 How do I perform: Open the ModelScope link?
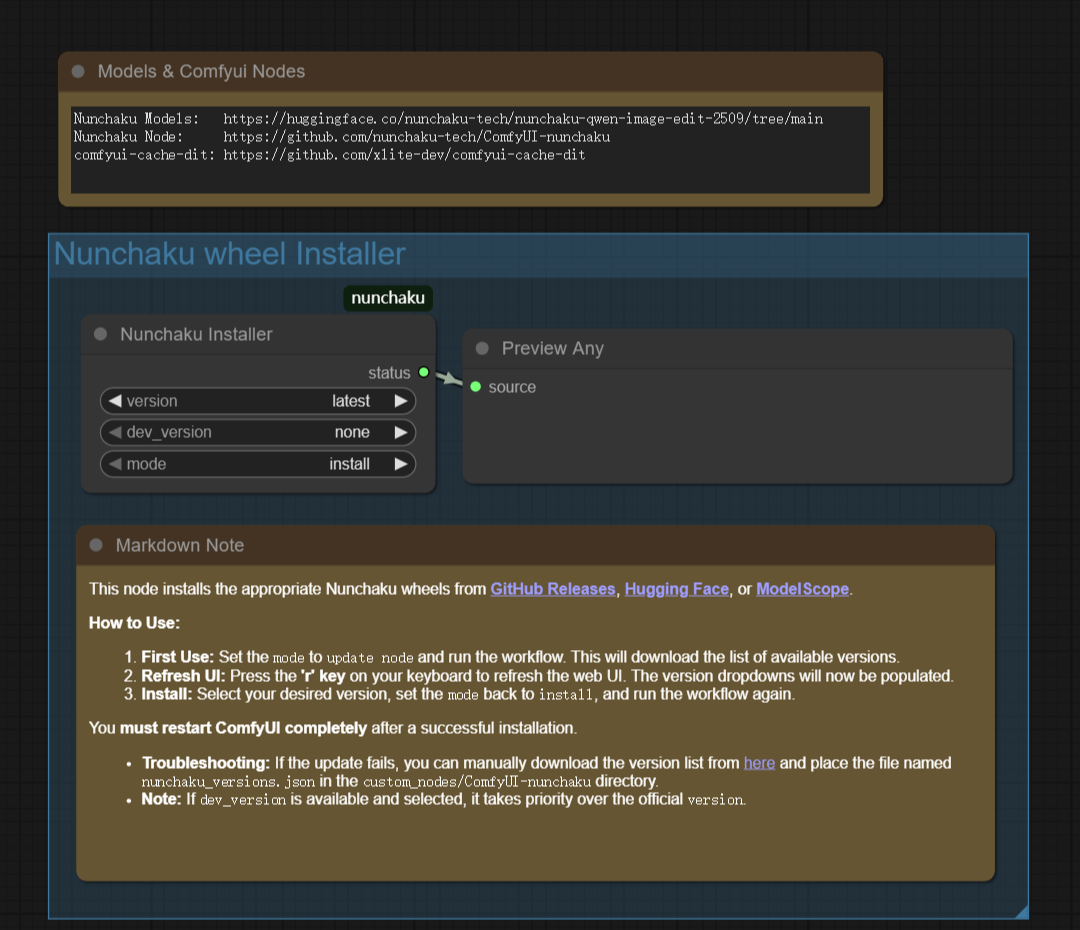click(802, 589)
